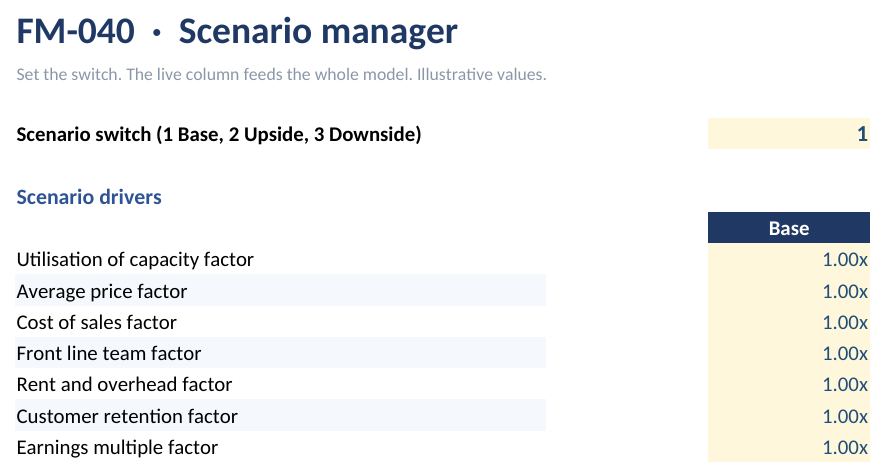Click the subtitle about the live column
Viewport: 886px width, 474px height.
pos(281,74)
